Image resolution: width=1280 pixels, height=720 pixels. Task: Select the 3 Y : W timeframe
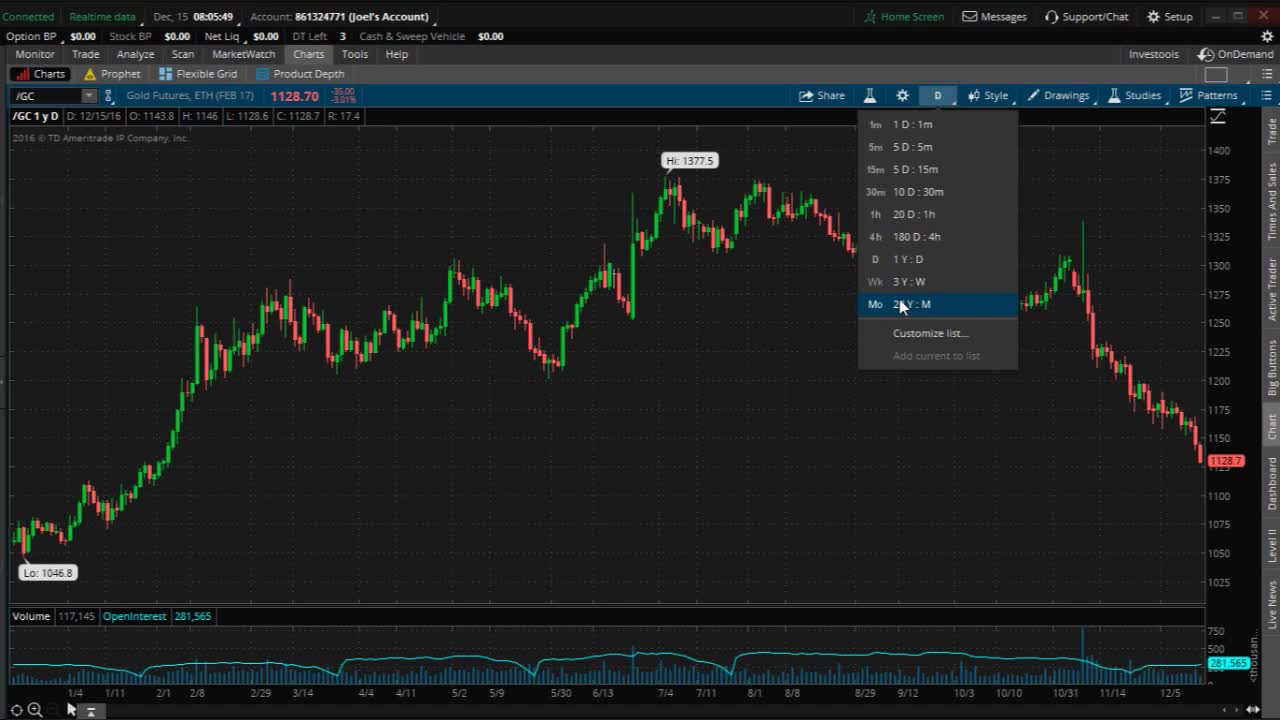(938, 282)
